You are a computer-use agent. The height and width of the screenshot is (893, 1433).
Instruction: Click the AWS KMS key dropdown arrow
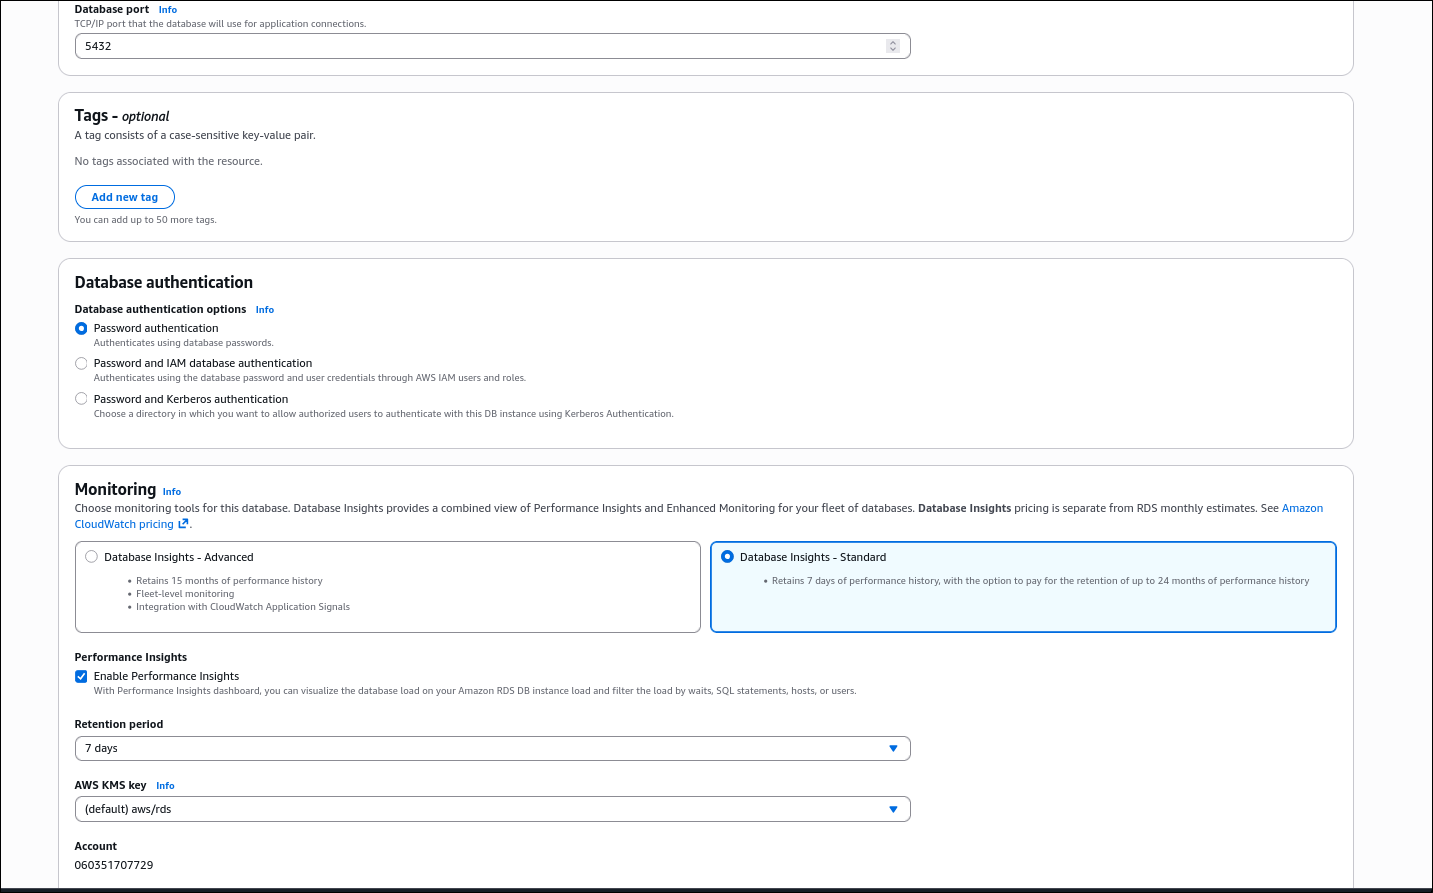(x=892, y=809)
